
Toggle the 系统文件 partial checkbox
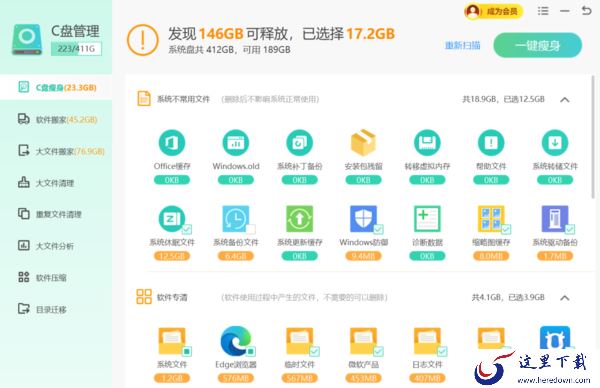click(x=187, y=351)
